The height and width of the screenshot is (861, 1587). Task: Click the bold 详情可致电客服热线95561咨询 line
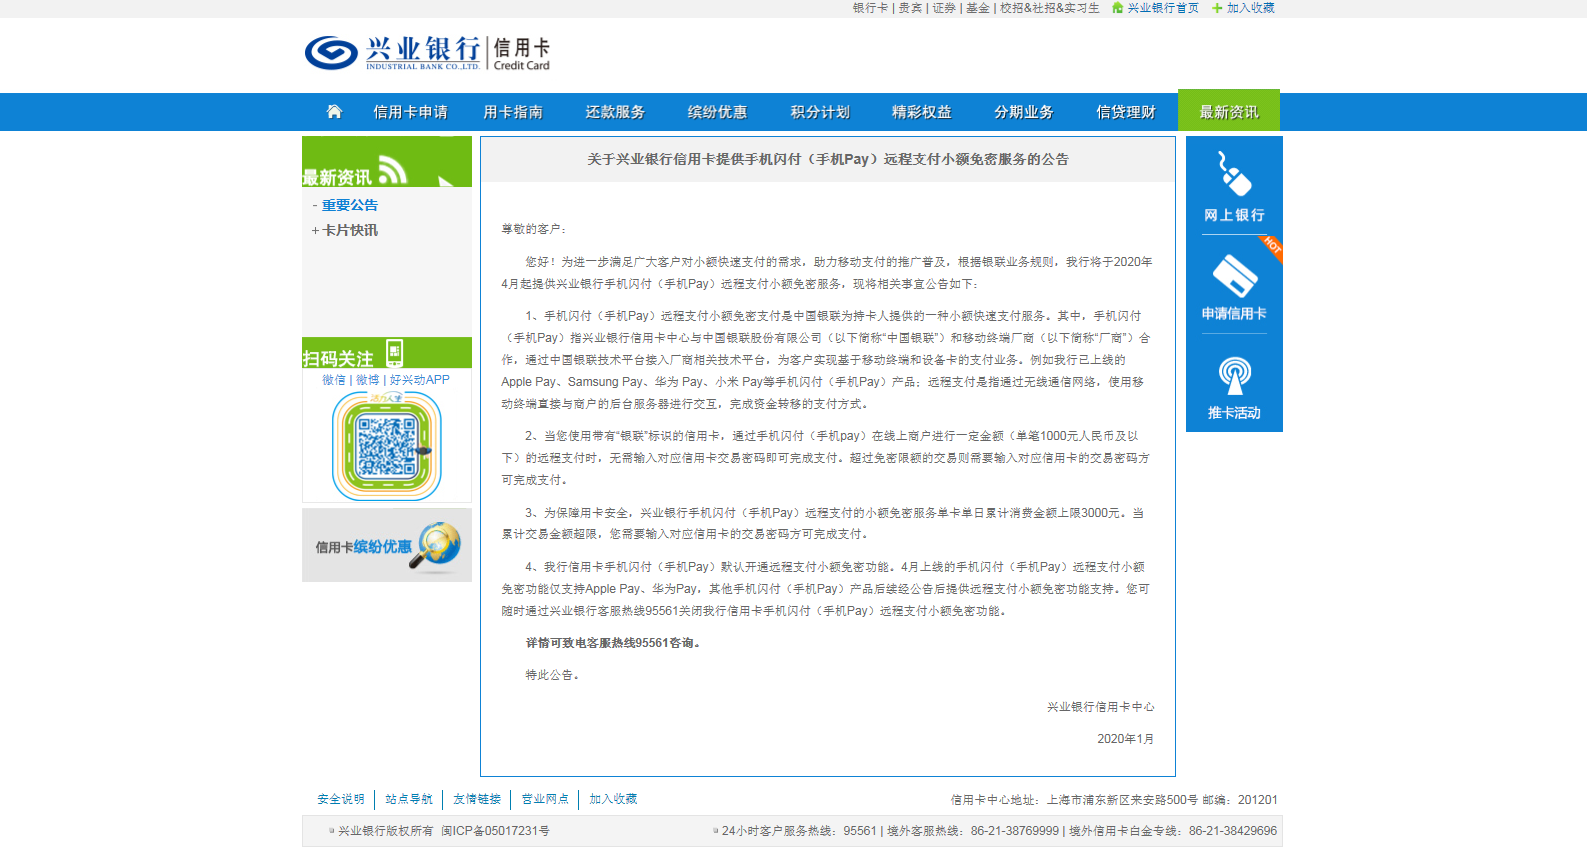click(614, 643)
